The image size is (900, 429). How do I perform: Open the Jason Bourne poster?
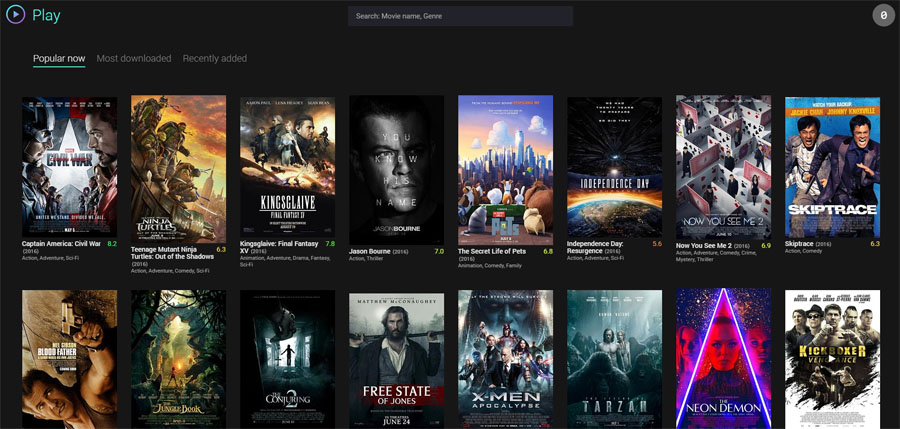click(x=397, y=170)
